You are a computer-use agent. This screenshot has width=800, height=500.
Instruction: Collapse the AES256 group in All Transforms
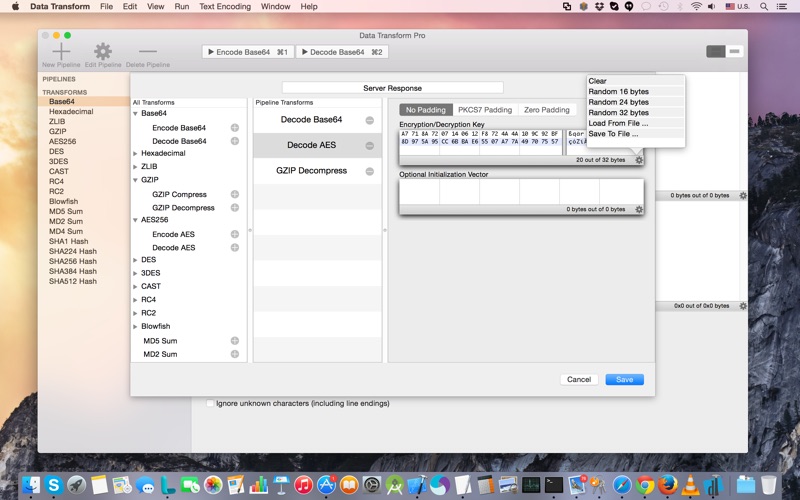tap(135, 220)
